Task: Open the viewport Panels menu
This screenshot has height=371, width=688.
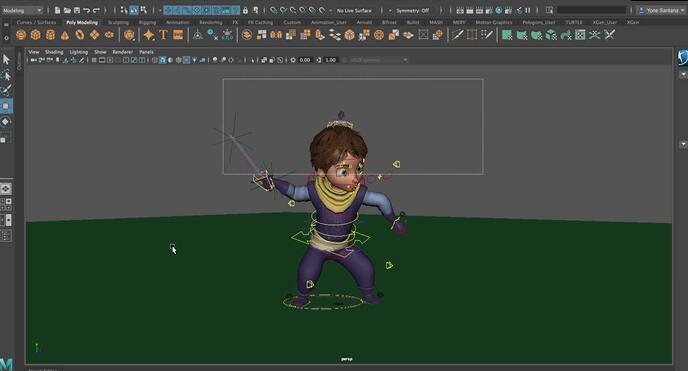Action: tap(146, 52)
